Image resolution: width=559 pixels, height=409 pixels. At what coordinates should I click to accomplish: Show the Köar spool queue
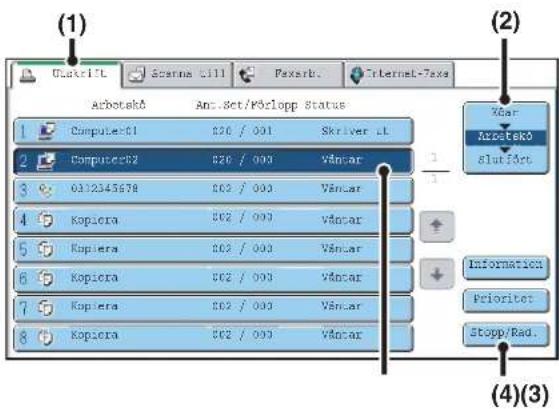(x=506, y=113)
